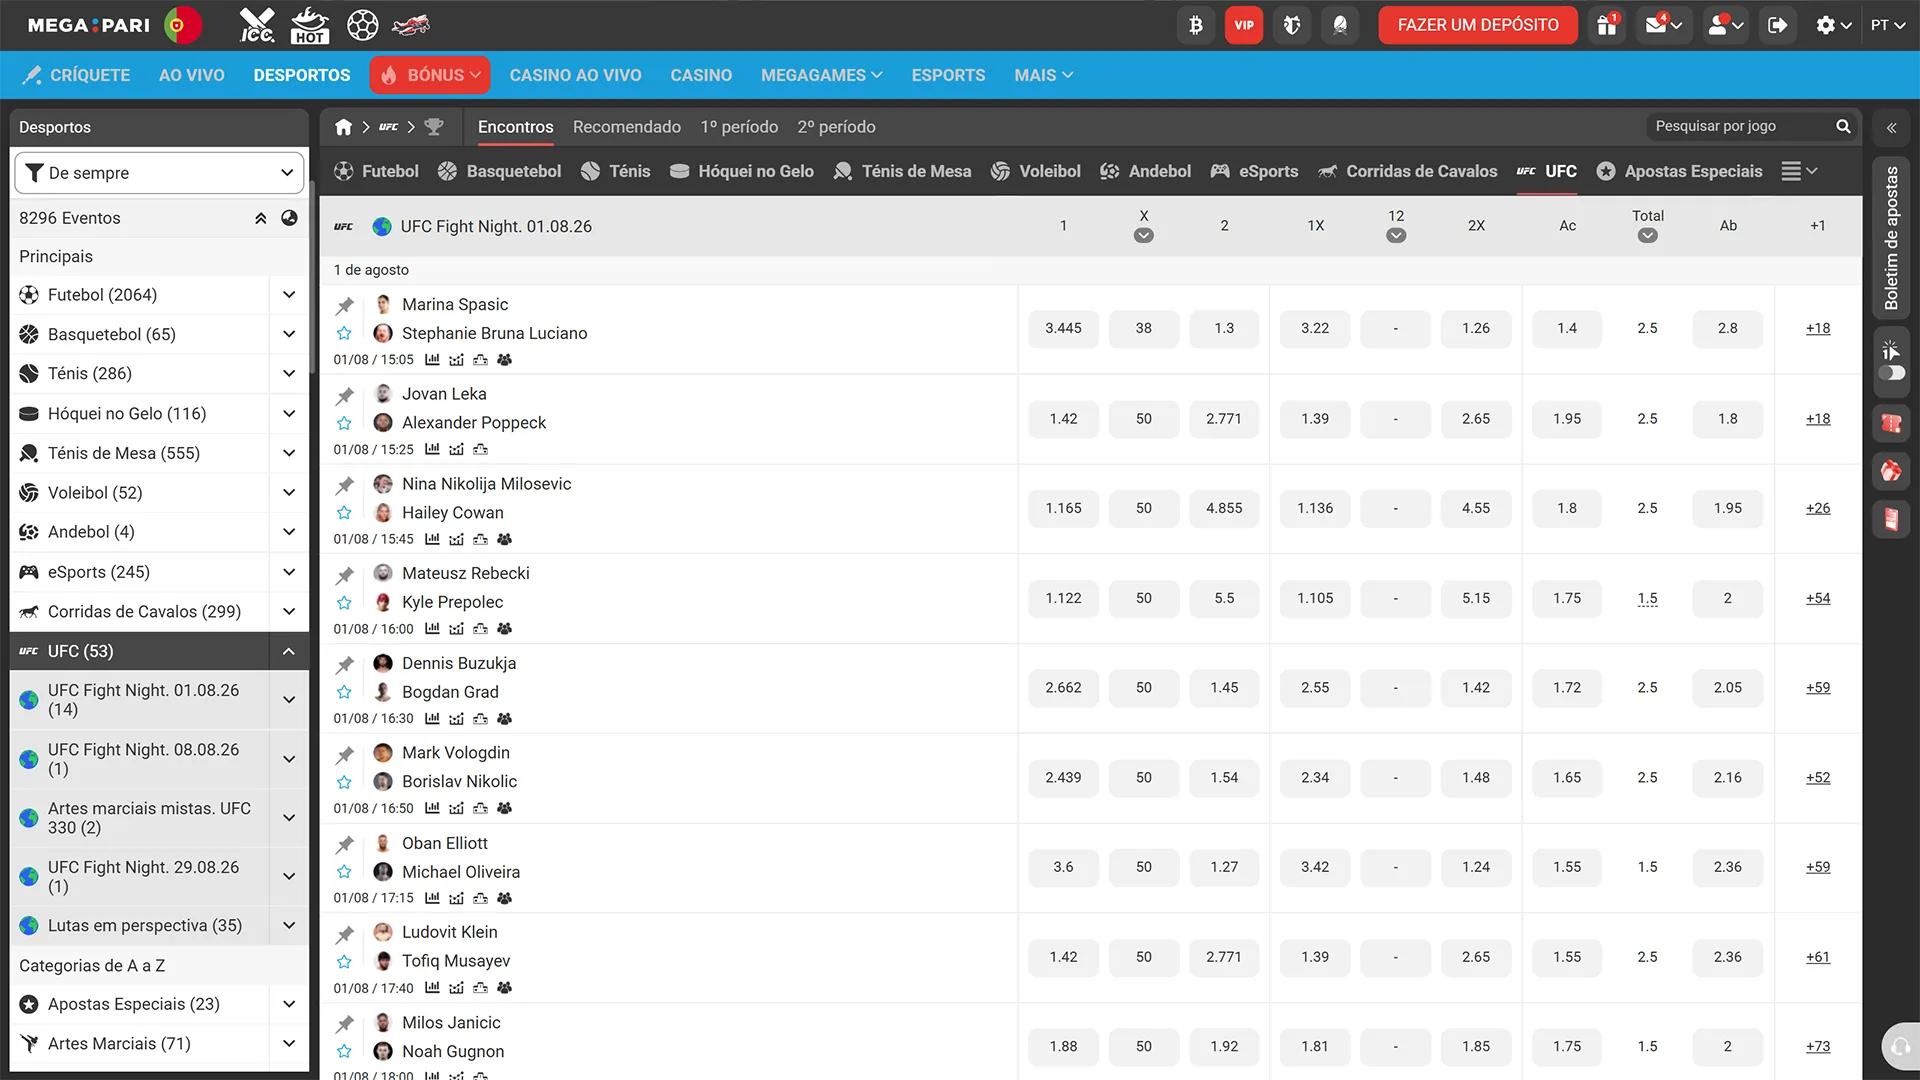This screenshot has width=1920, height=1080.
Task: Collapse the UFC (53) category
Action: point(288,651)
